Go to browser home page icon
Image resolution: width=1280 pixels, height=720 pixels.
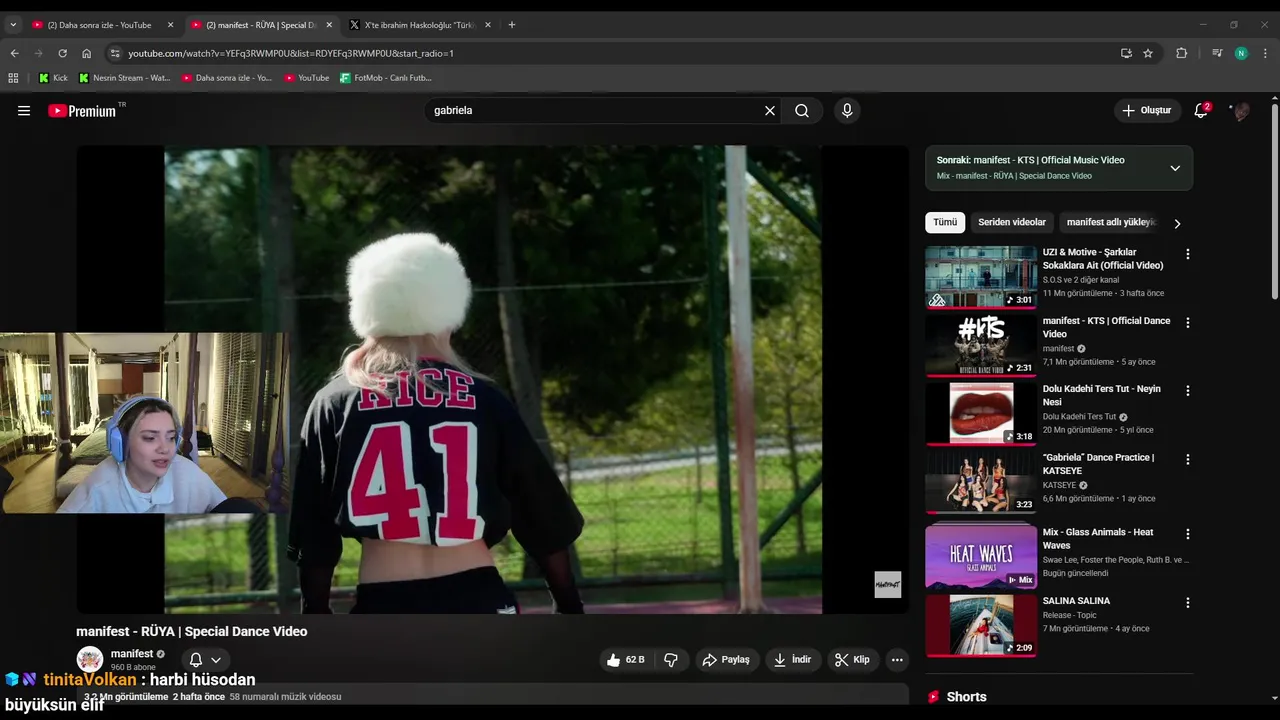[87, 53]
